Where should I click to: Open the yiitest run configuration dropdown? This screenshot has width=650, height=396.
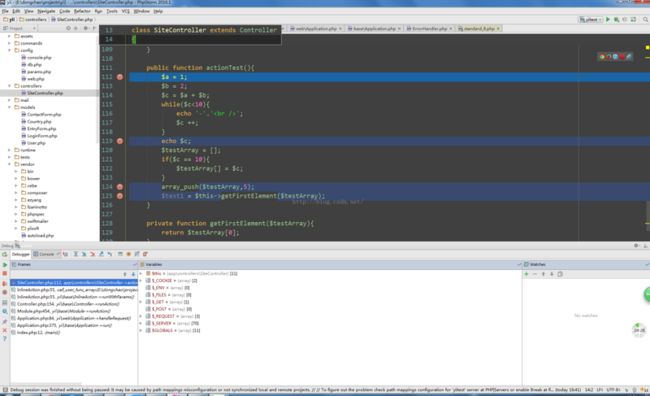(x=590, y=19)
